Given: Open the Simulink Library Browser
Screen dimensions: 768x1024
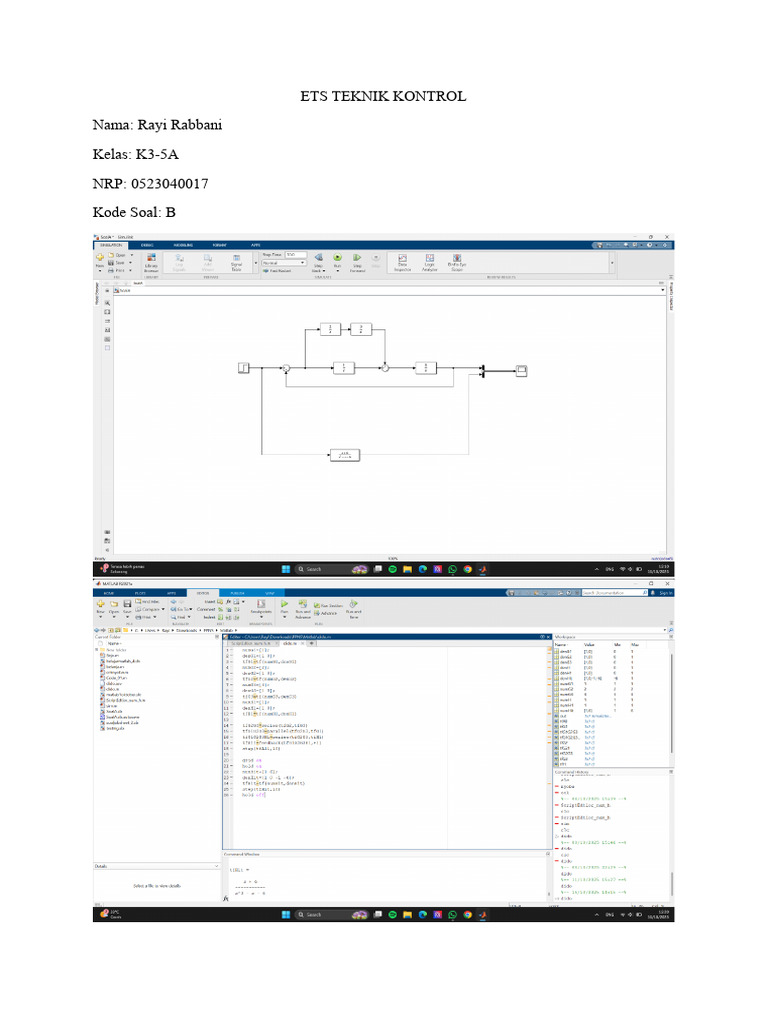Looking at the screenshot, I should click(151, 262).
